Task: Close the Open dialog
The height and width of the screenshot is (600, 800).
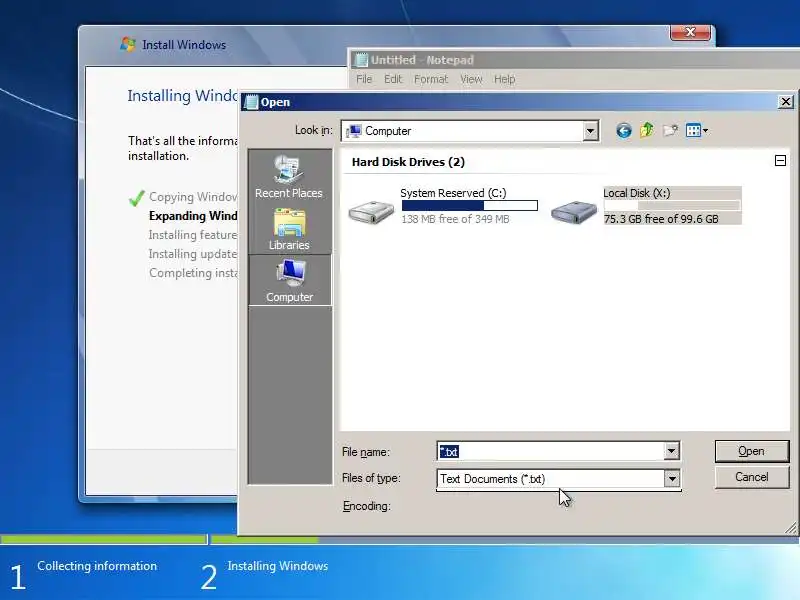Action: point(786,102)
